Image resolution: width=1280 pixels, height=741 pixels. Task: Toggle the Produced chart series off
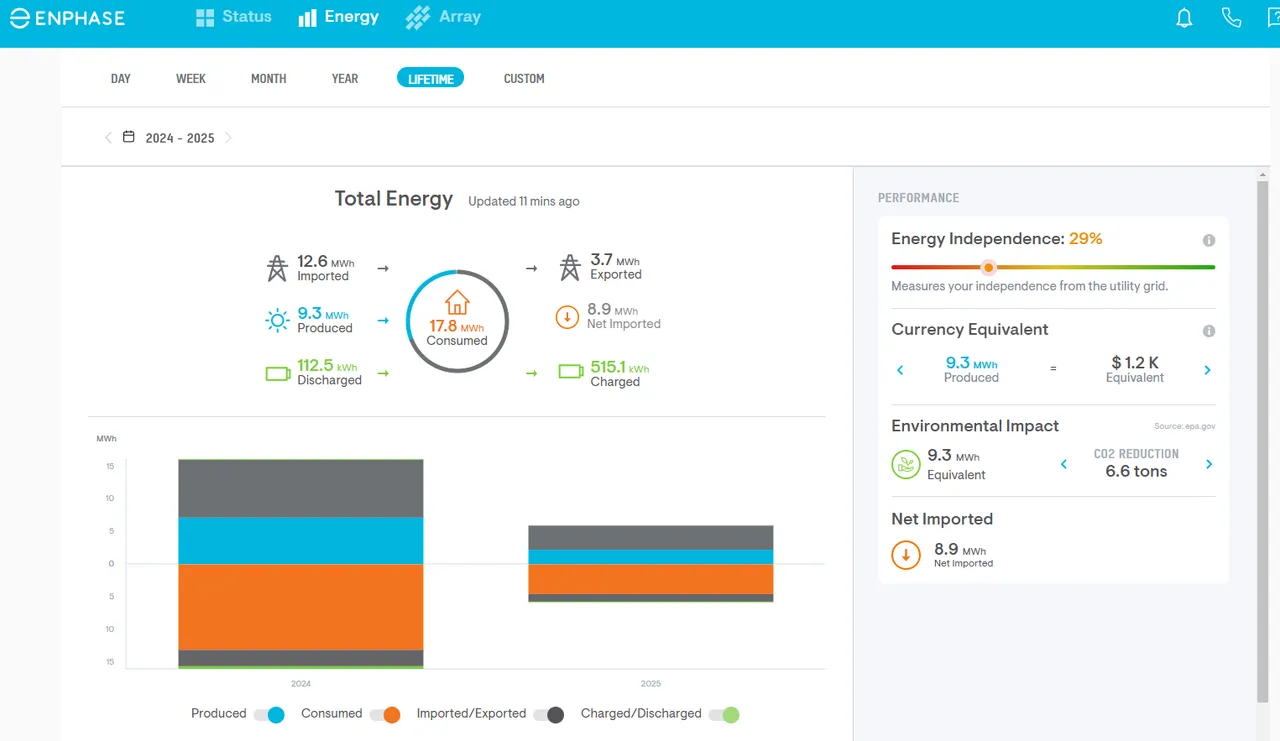click(x=269, y=714)
